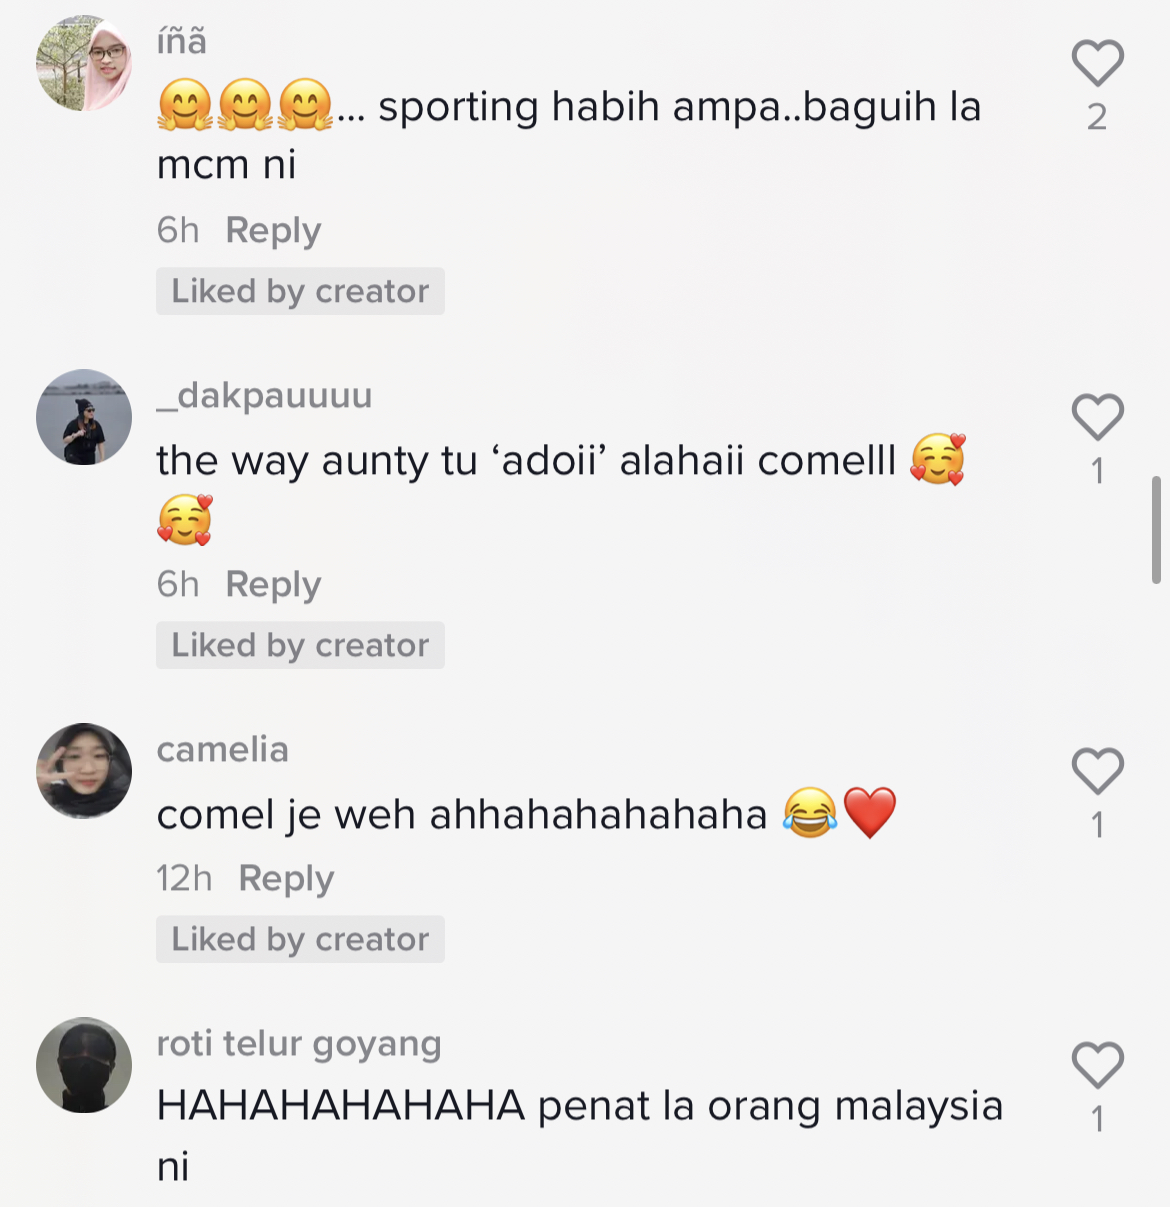Heart the roti telur goyang comment
The image size is (1170, 1207).
pos(1098,1065)
